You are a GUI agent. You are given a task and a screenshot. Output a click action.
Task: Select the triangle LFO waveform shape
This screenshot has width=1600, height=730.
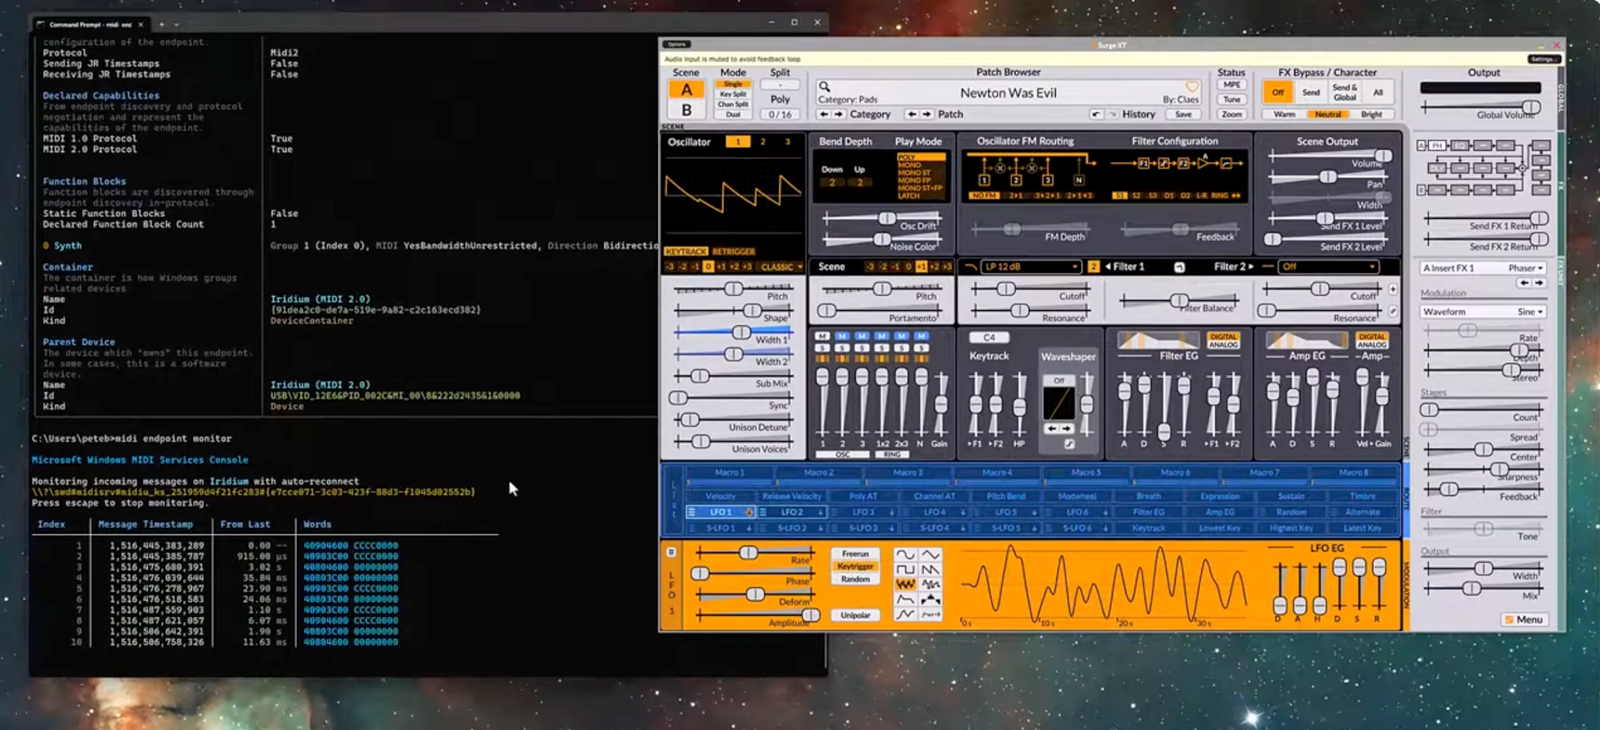coord(931,554)
